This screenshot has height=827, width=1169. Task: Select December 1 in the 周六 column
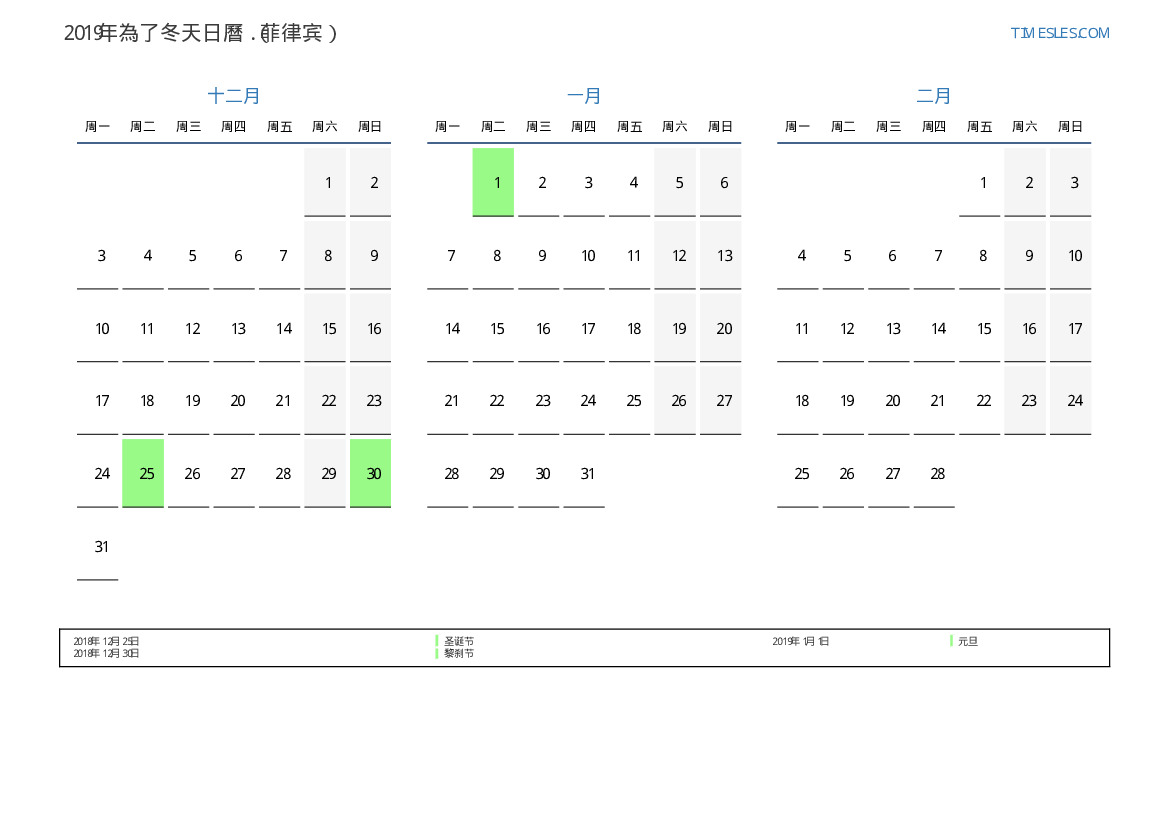click(x=325, y=182)
